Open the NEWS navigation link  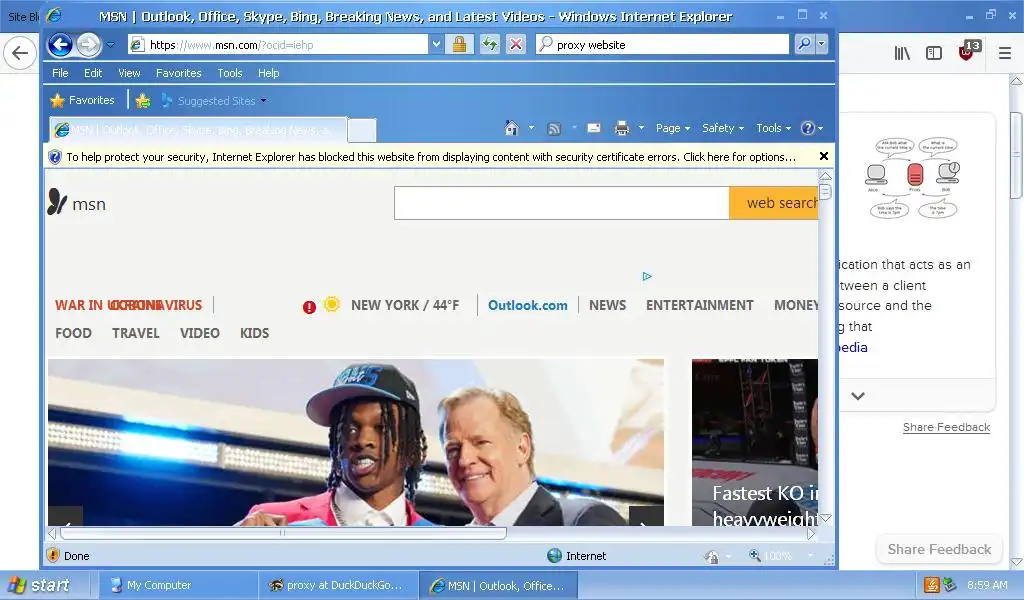point(607,306)
